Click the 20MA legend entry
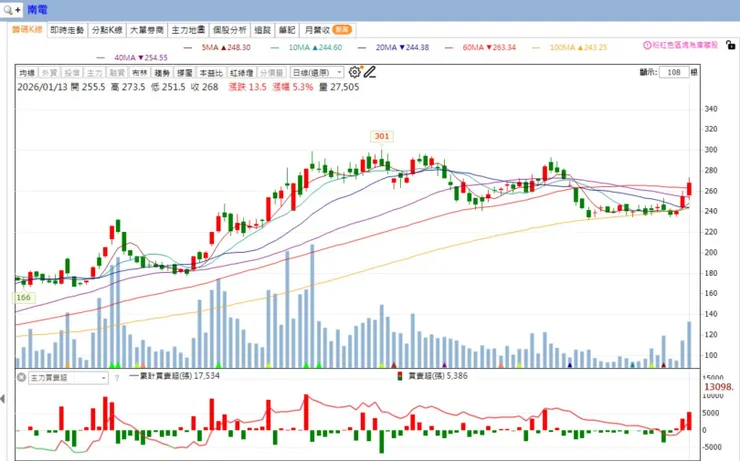This screenshot has height=461, width=740. click(x=394, y=47)
